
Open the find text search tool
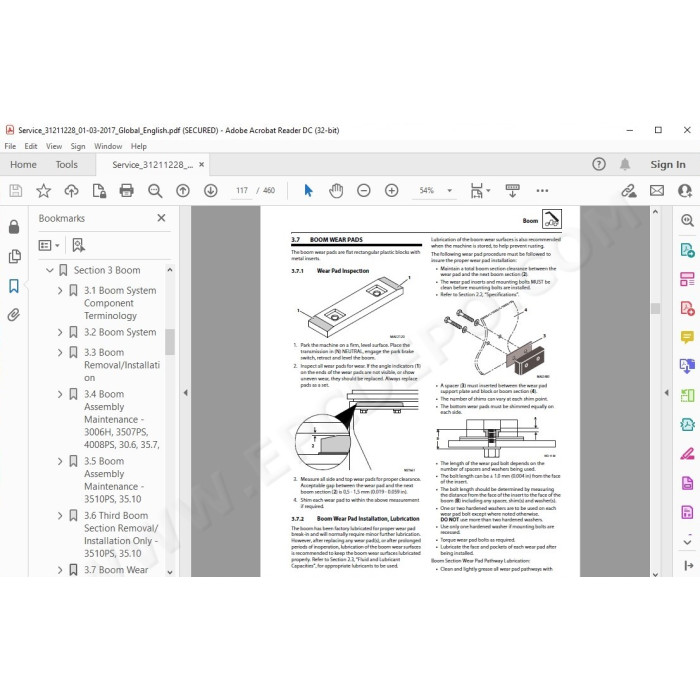155,191
